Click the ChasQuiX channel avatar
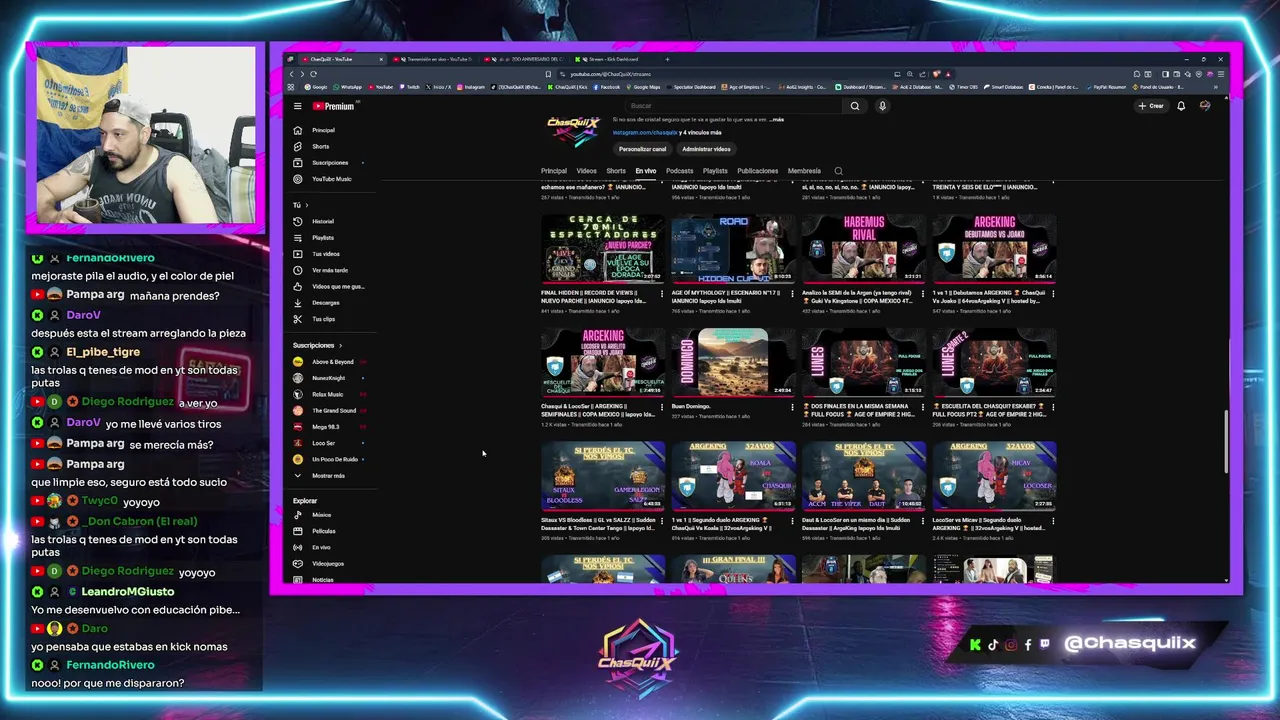The image size is (1280, 720). [x=573, y=129]
